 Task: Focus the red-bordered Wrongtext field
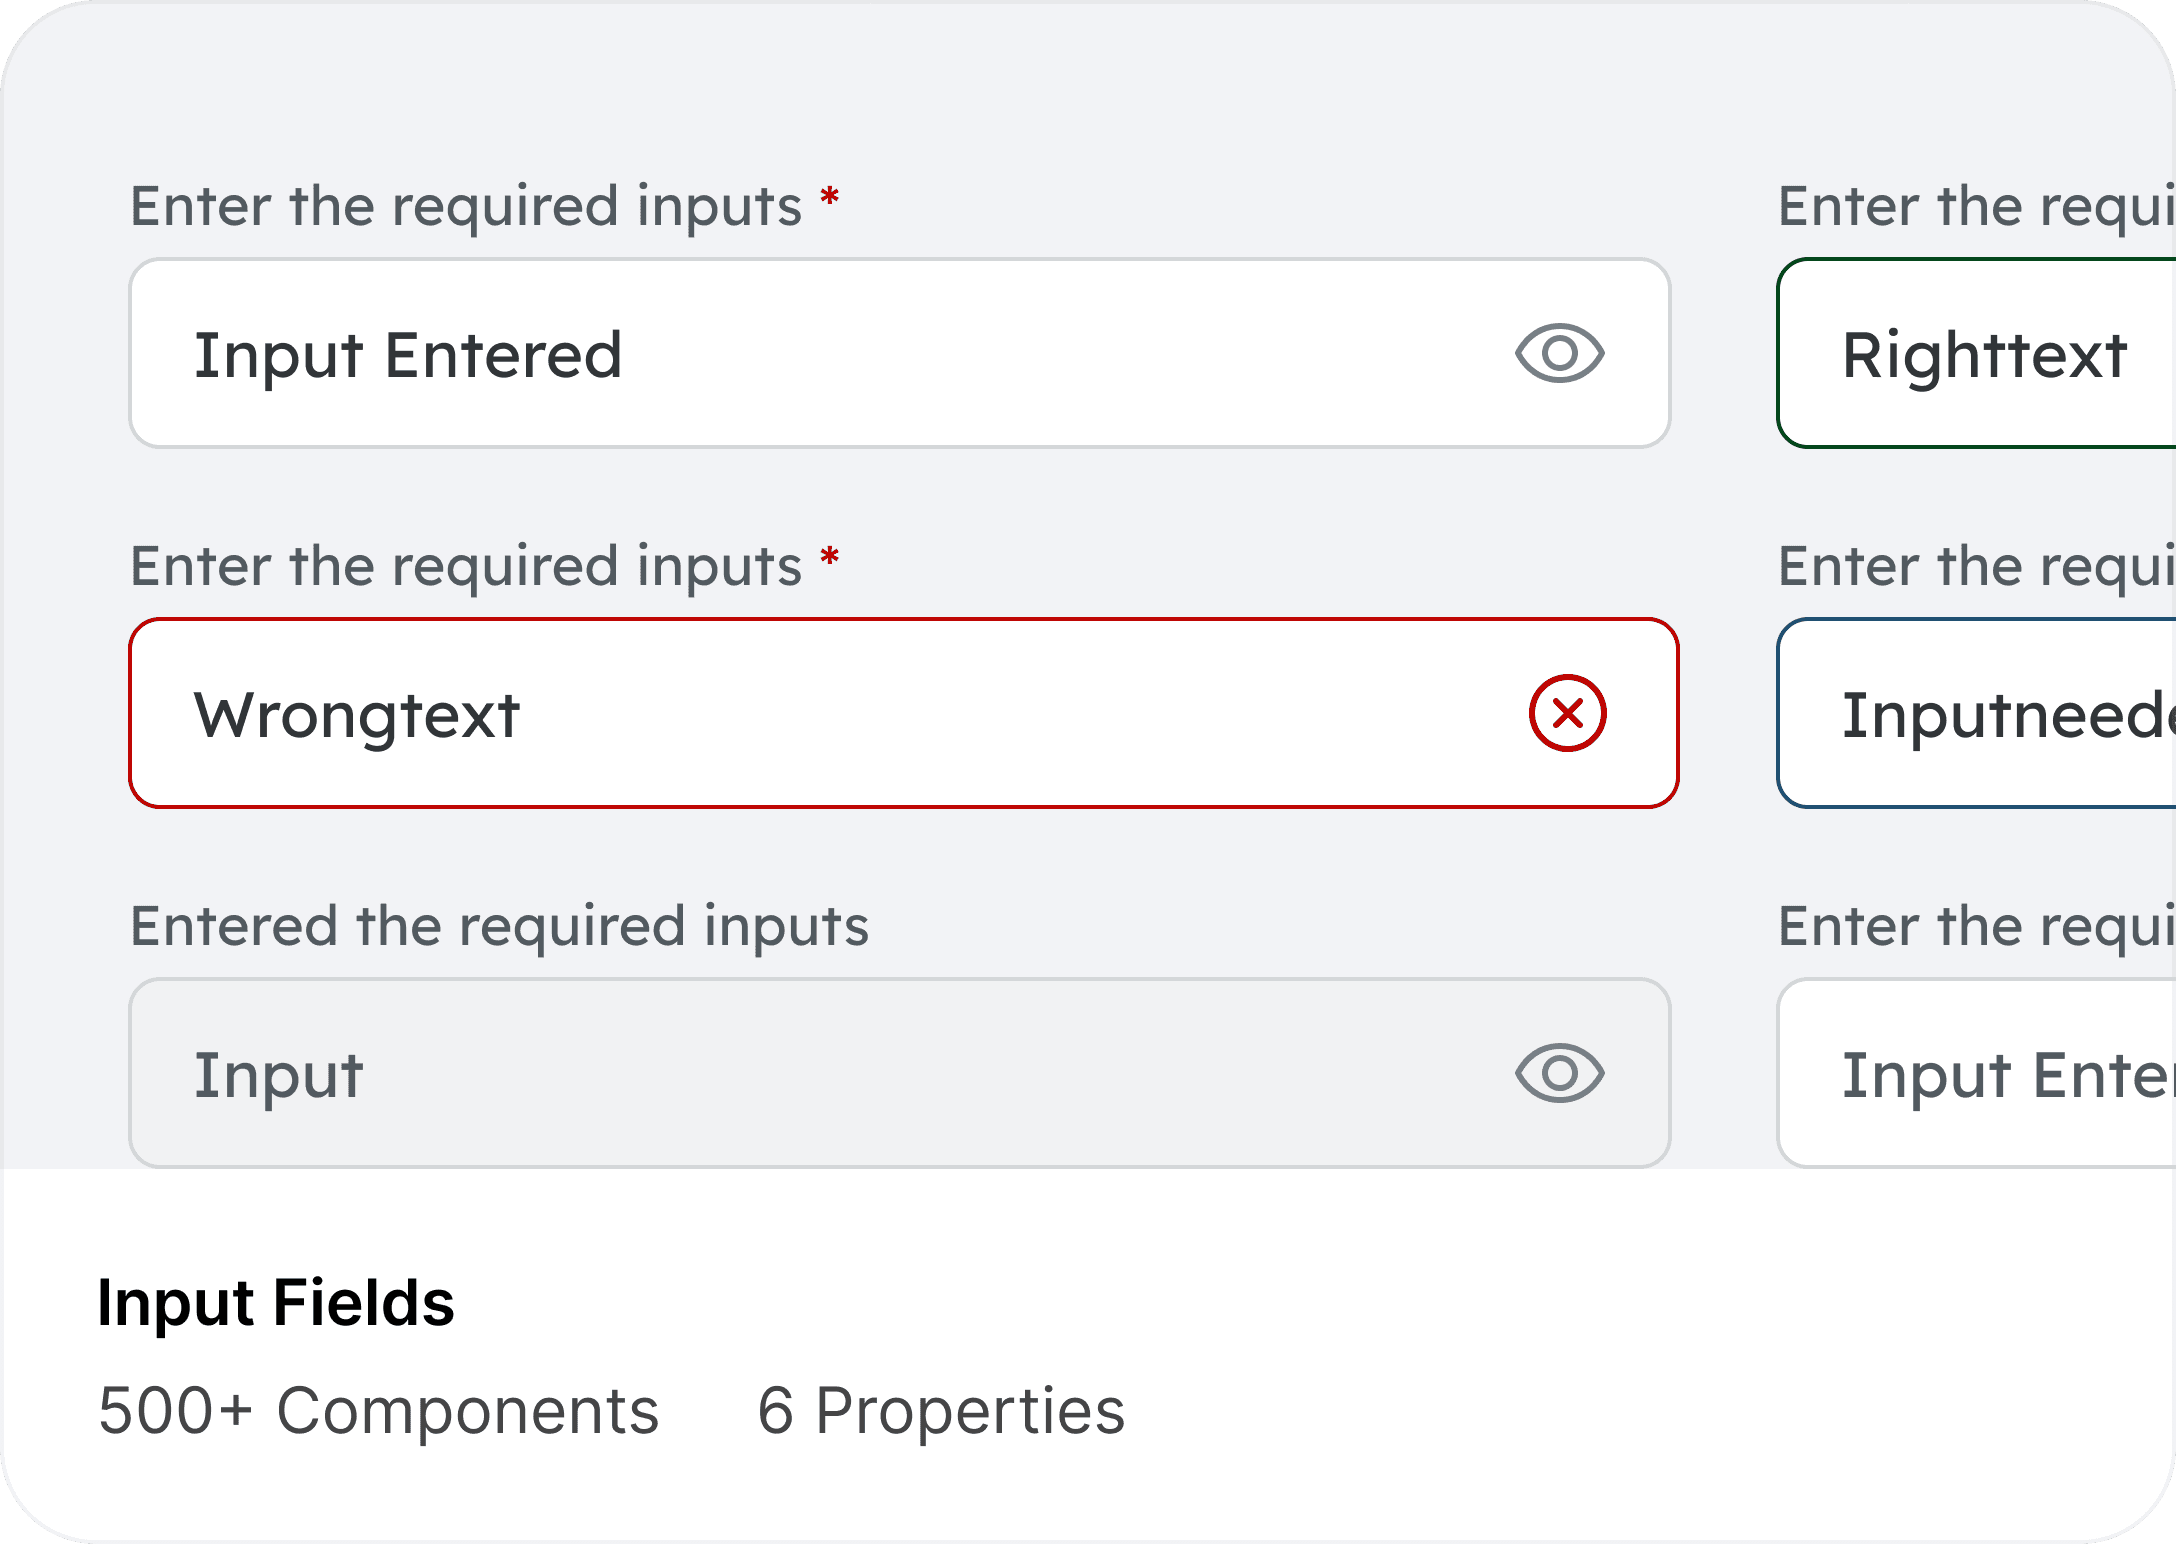point(900,713)
